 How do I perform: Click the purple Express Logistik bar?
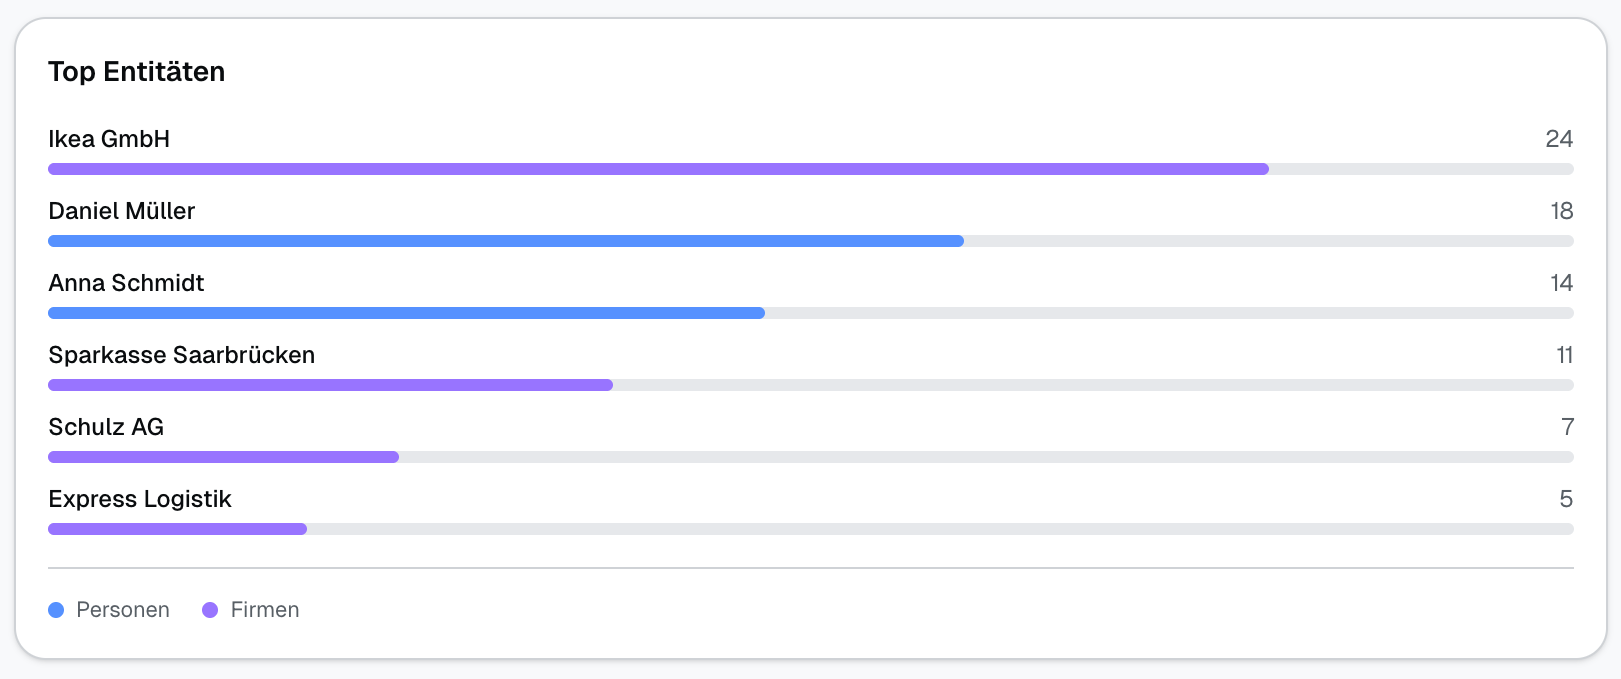coord(177,529)
